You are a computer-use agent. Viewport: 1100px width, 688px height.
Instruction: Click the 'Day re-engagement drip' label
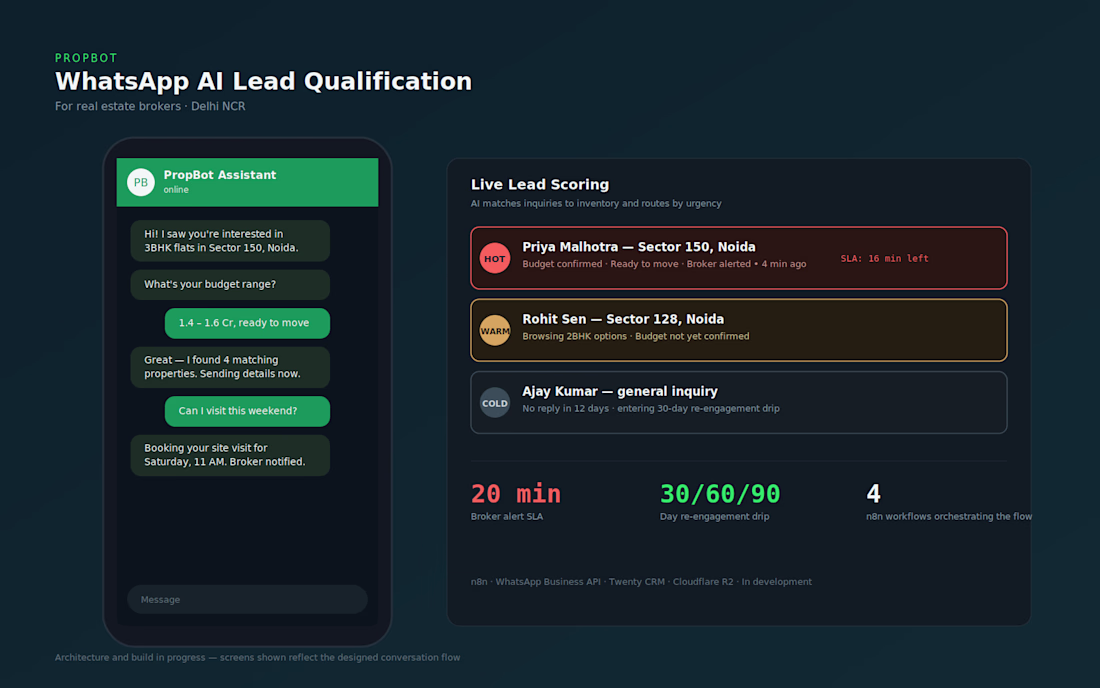(x=714, y=517)
